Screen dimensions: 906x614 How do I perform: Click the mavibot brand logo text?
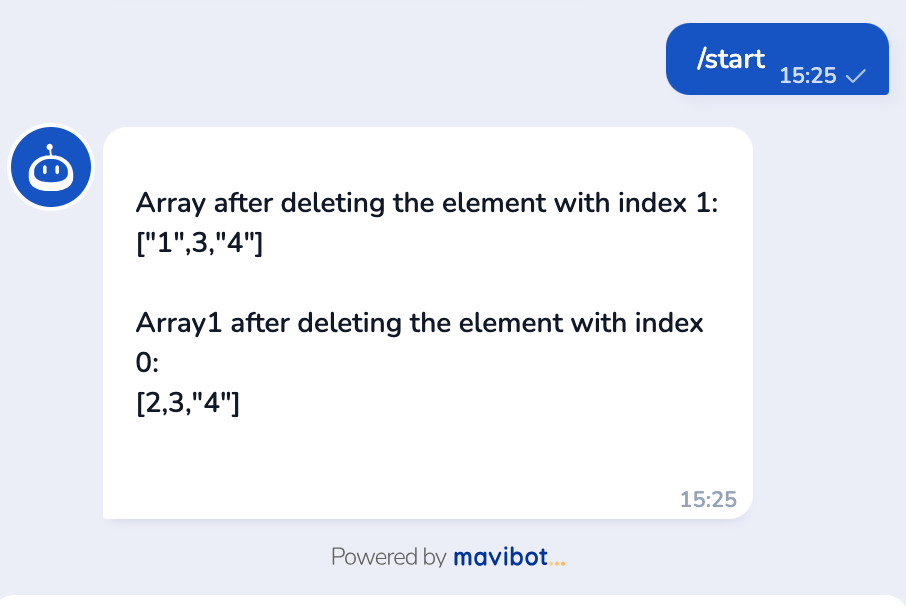pyautogui.click(x=500, y=557)
